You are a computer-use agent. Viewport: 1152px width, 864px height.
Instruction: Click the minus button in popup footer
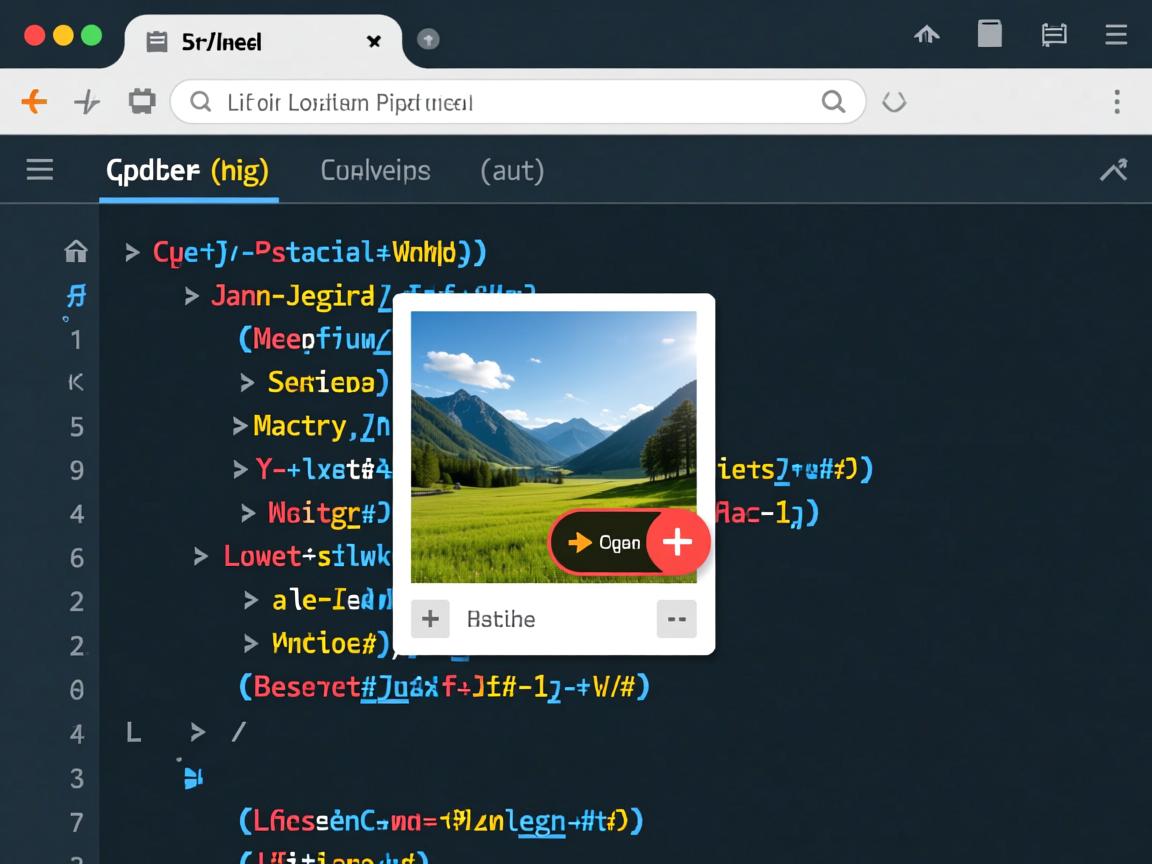point(676,619)
